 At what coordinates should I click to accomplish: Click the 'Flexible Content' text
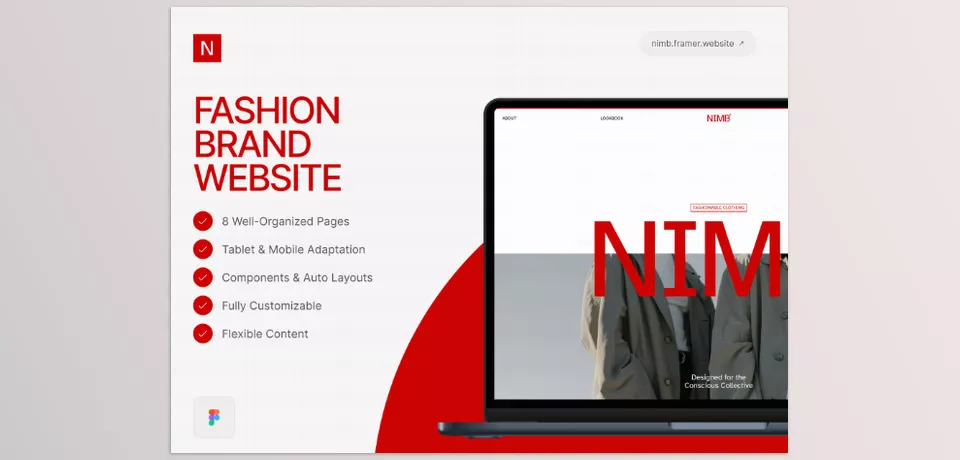[265, 334]
